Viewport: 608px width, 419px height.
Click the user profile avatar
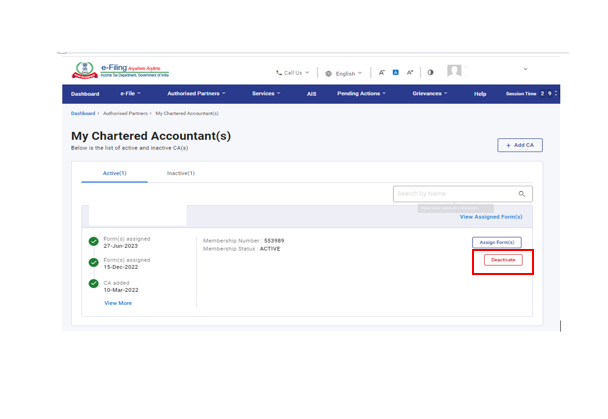454,72
